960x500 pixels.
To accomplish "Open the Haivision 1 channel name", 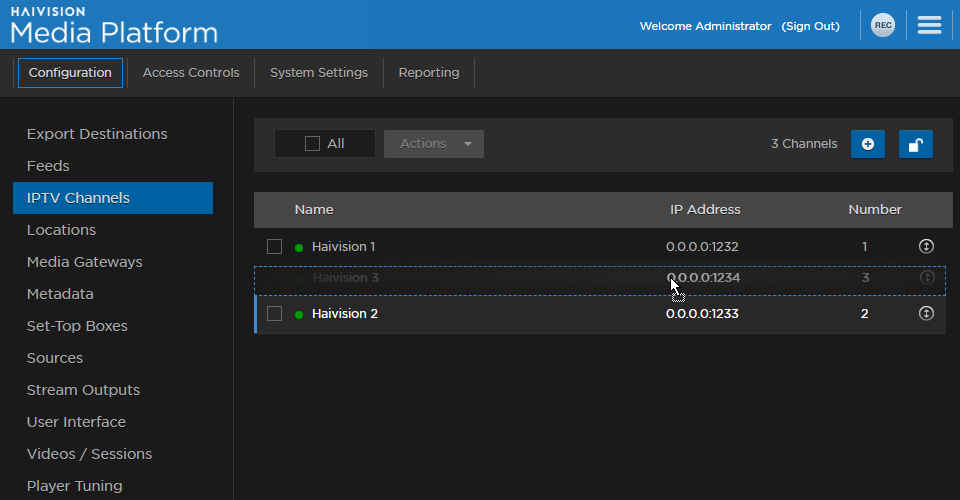I will pos(344,246).
